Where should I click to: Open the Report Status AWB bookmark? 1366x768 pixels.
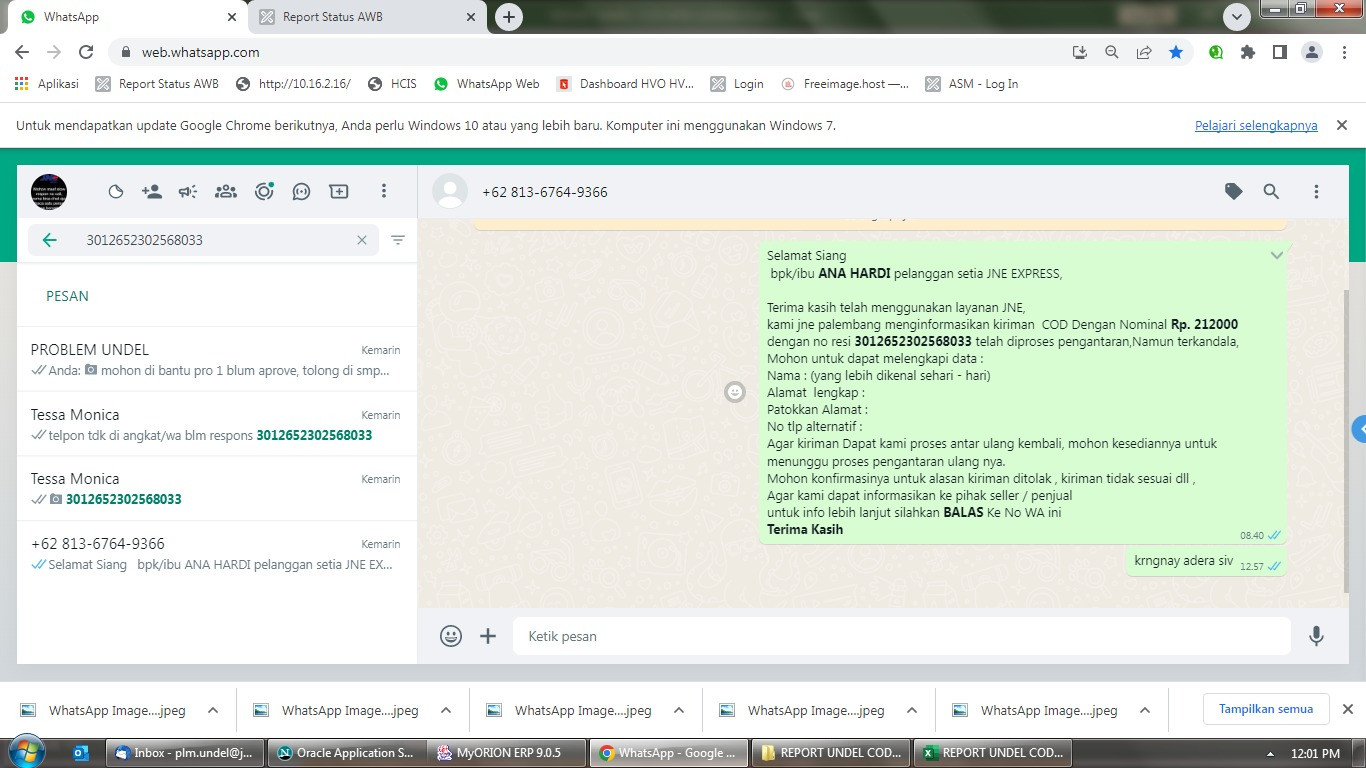click(157, 84)
